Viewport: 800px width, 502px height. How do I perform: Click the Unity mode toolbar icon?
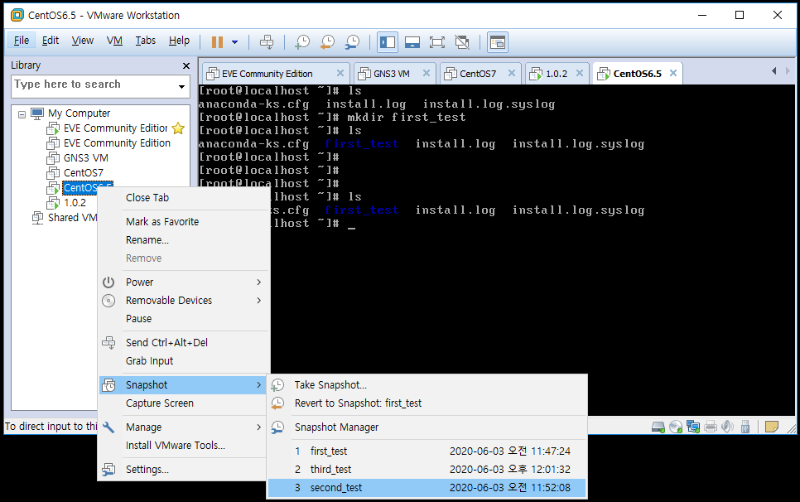462,42
